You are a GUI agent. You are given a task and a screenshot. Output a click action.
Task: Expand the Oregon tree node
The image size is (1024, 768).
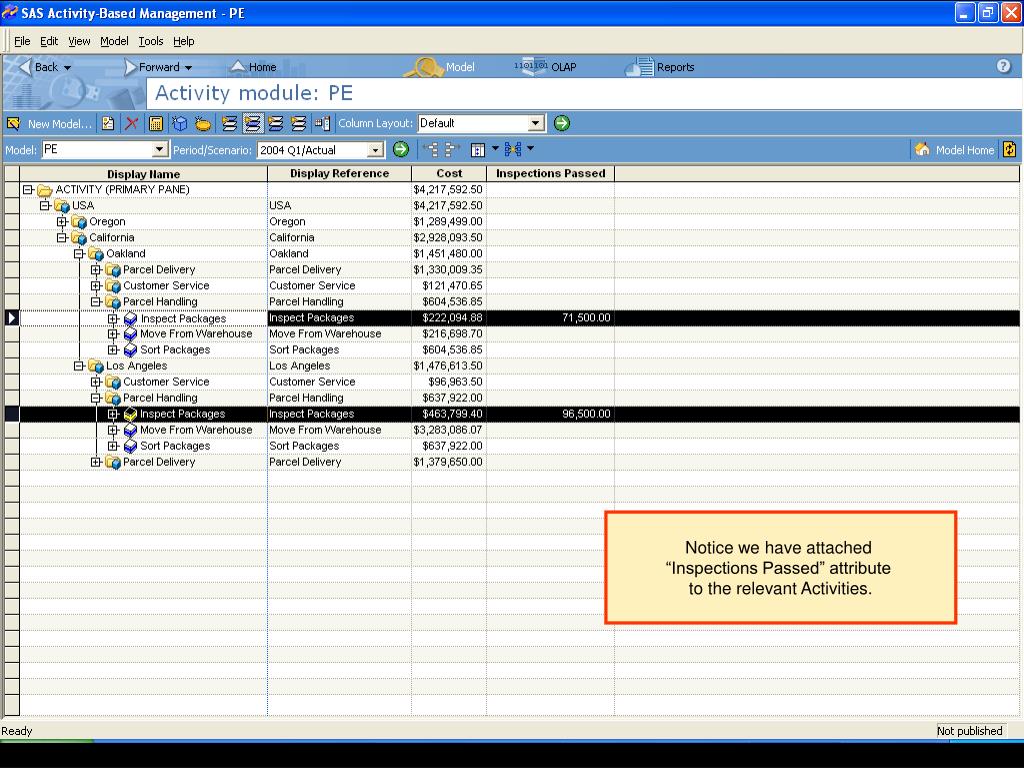click(x=62, y=222)
